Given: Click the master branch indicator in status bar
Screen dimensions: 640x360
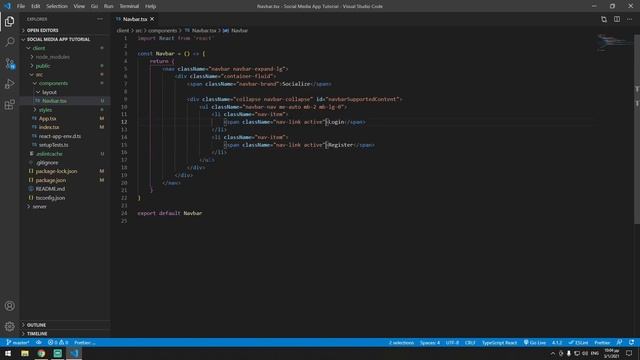Looking at the screenshot, I should (18, 342).
